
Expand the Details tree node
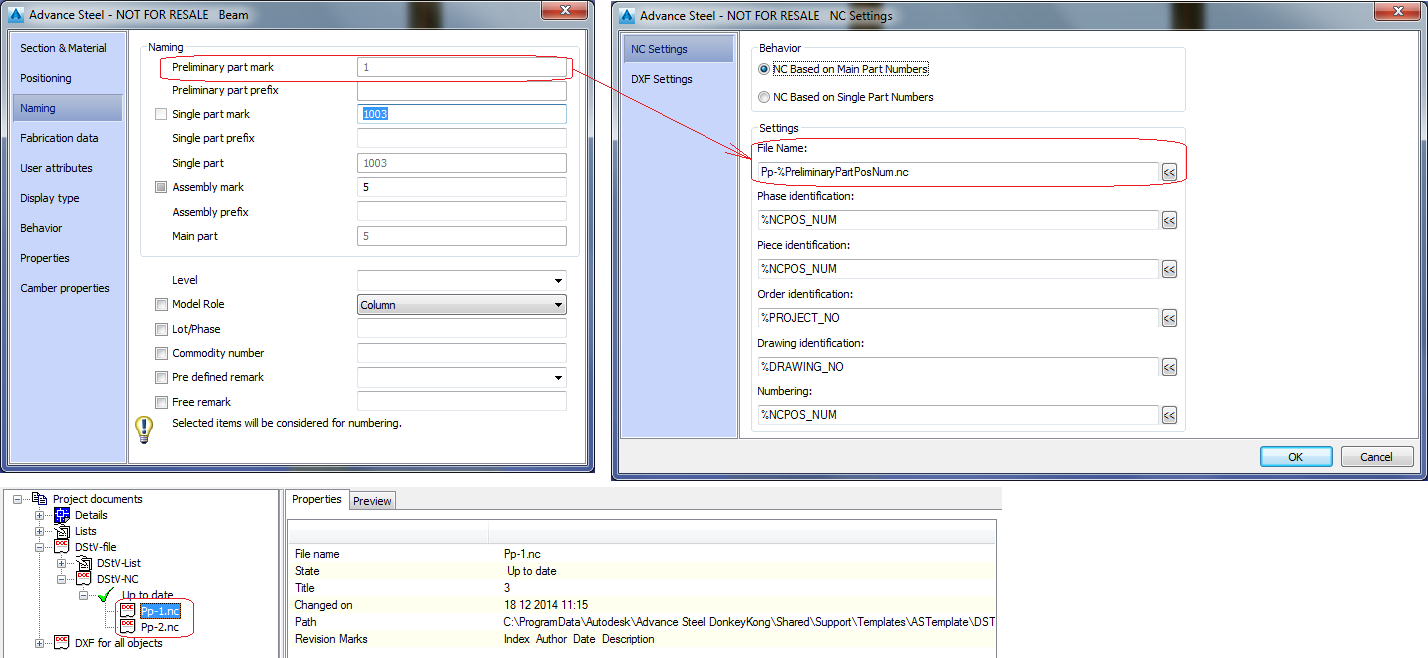[x=41, y=515]
